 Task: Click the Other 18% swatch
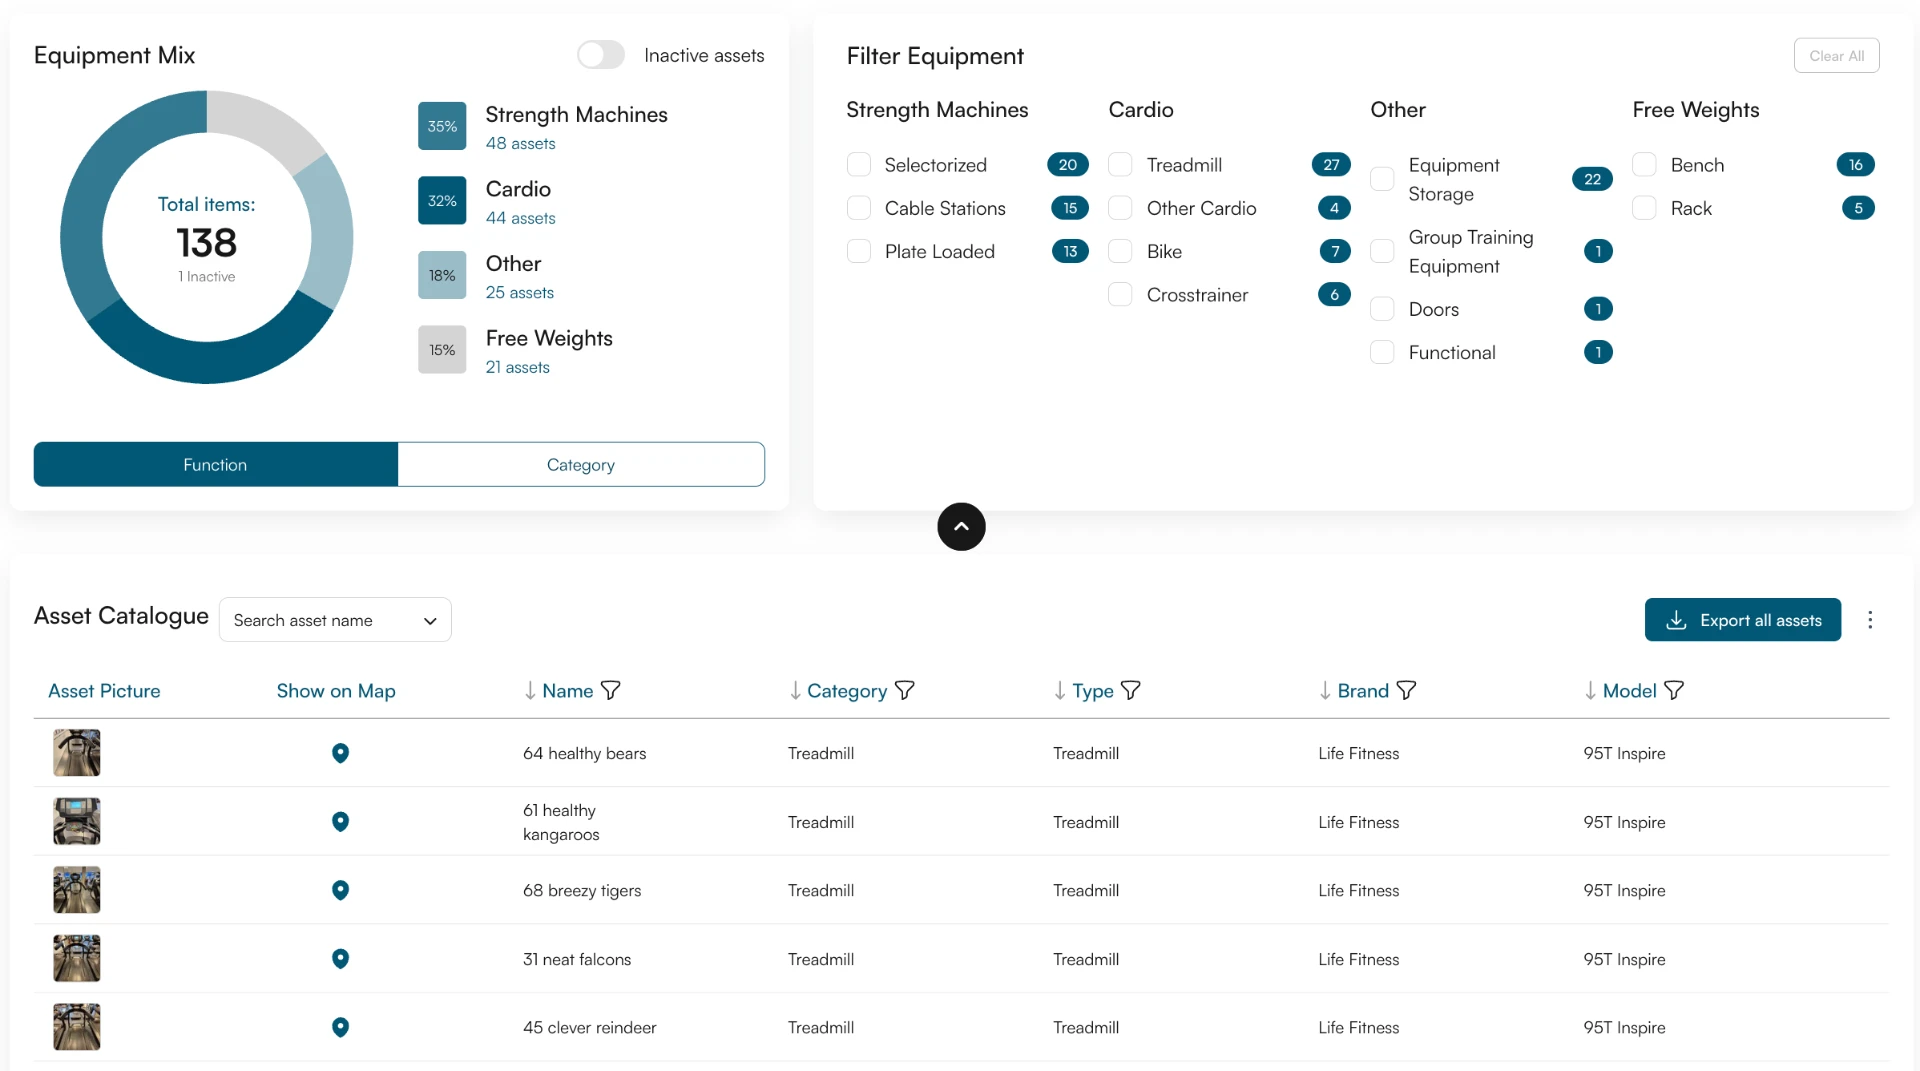click(x=442, y=275)
